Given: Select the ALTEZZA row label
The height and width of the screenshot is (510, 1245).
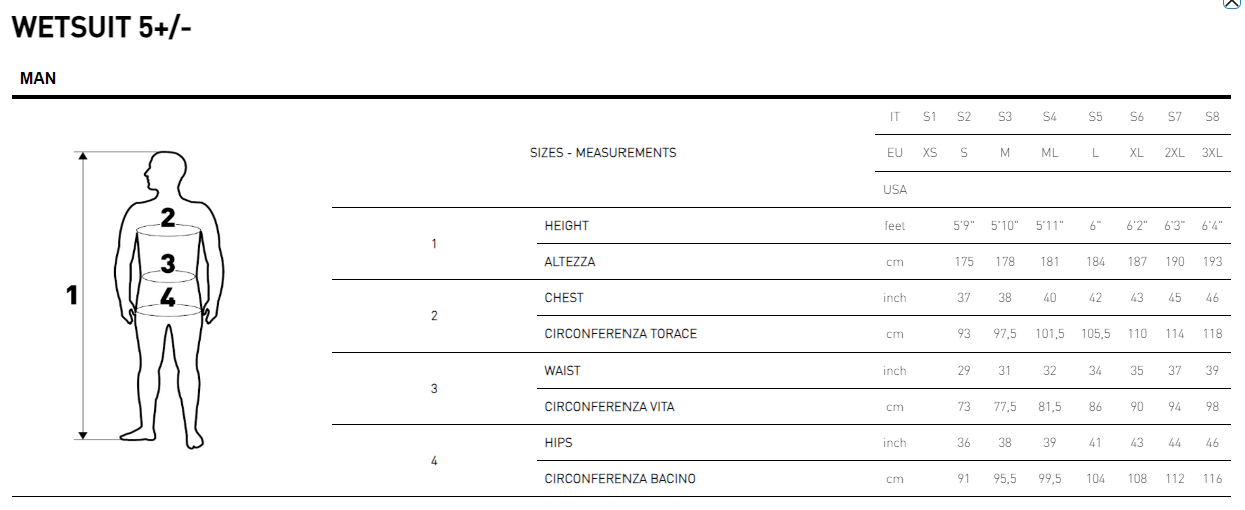Looking at the screenshot, I should click(570, 262).
